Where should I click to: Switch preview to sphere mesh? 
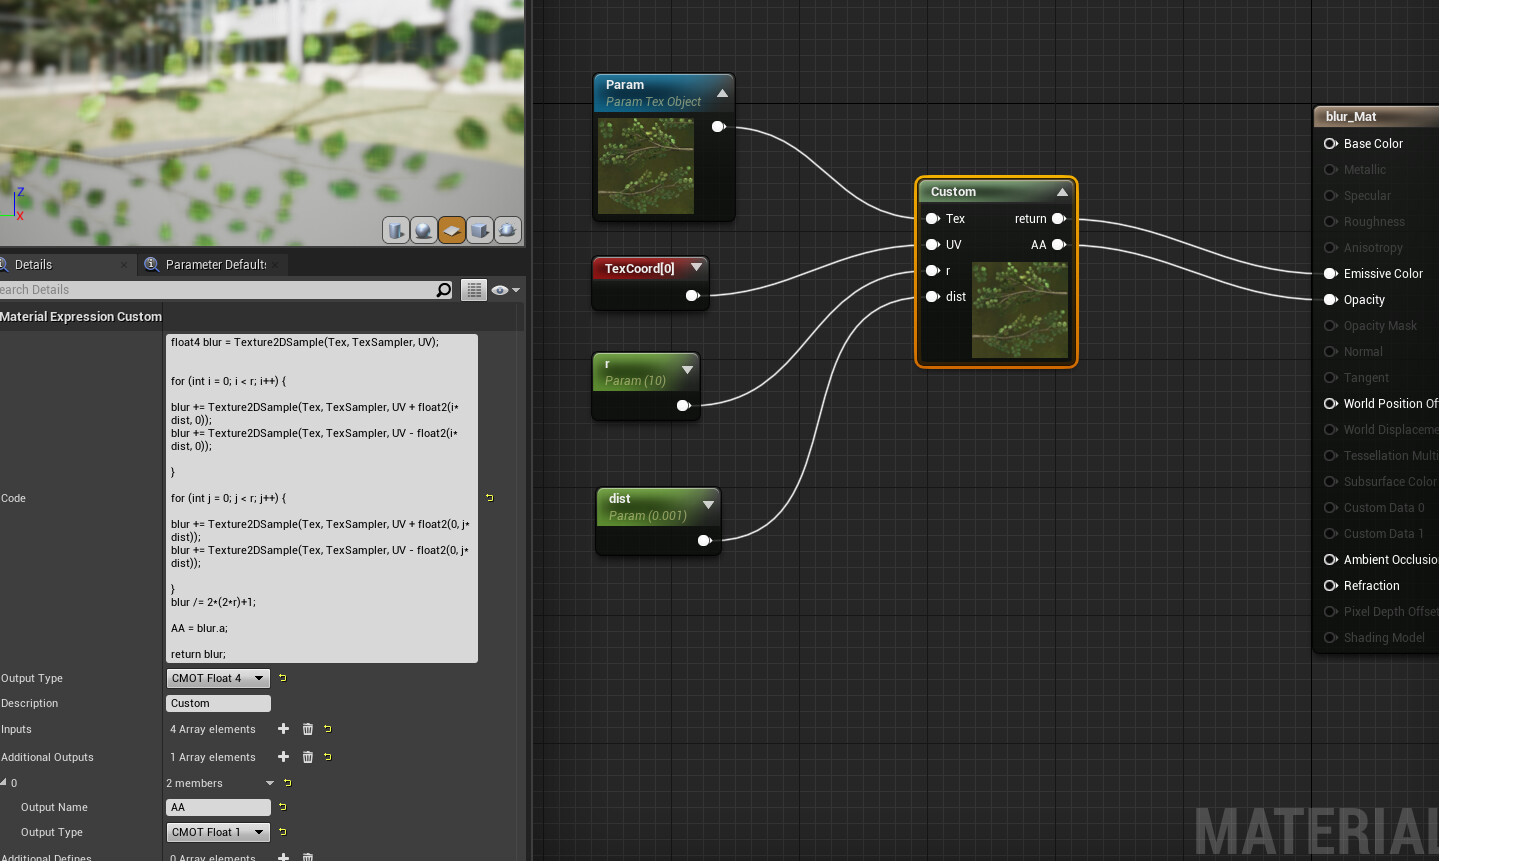(x=424, y=231)
